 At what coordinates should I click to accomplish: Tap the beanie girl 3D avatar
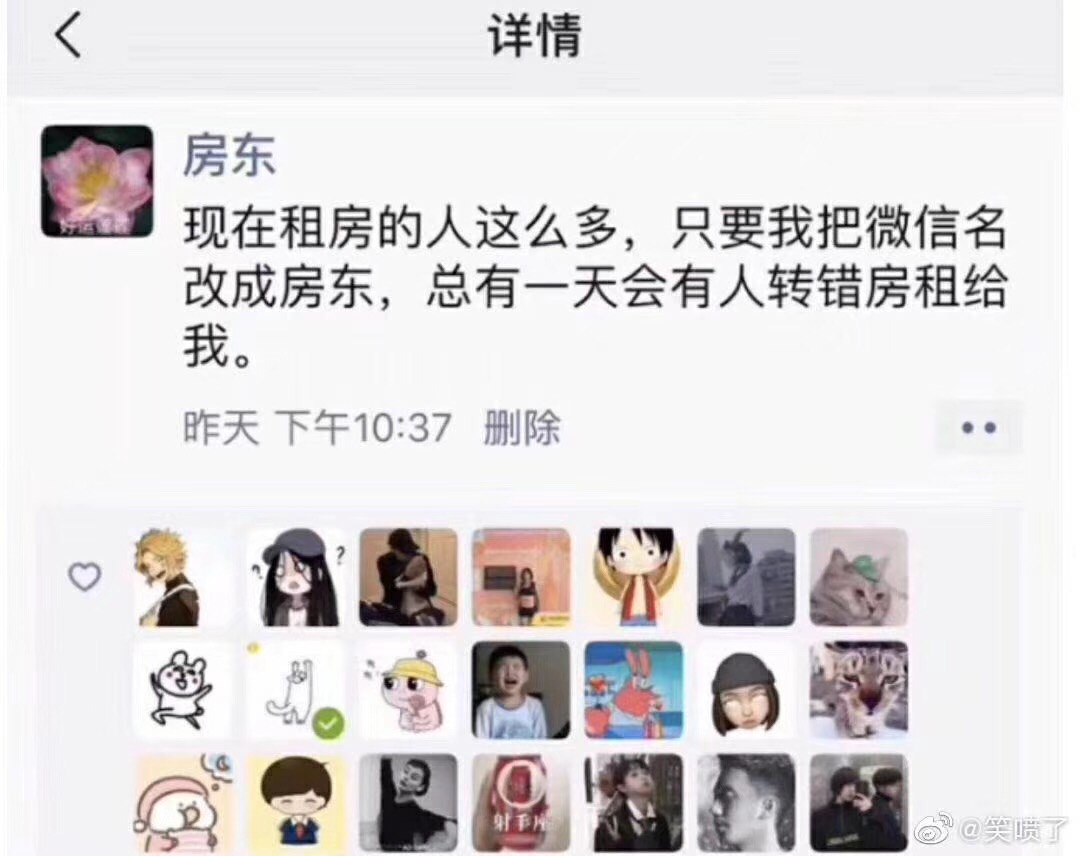pyautogui.click(x=747, y=689)
